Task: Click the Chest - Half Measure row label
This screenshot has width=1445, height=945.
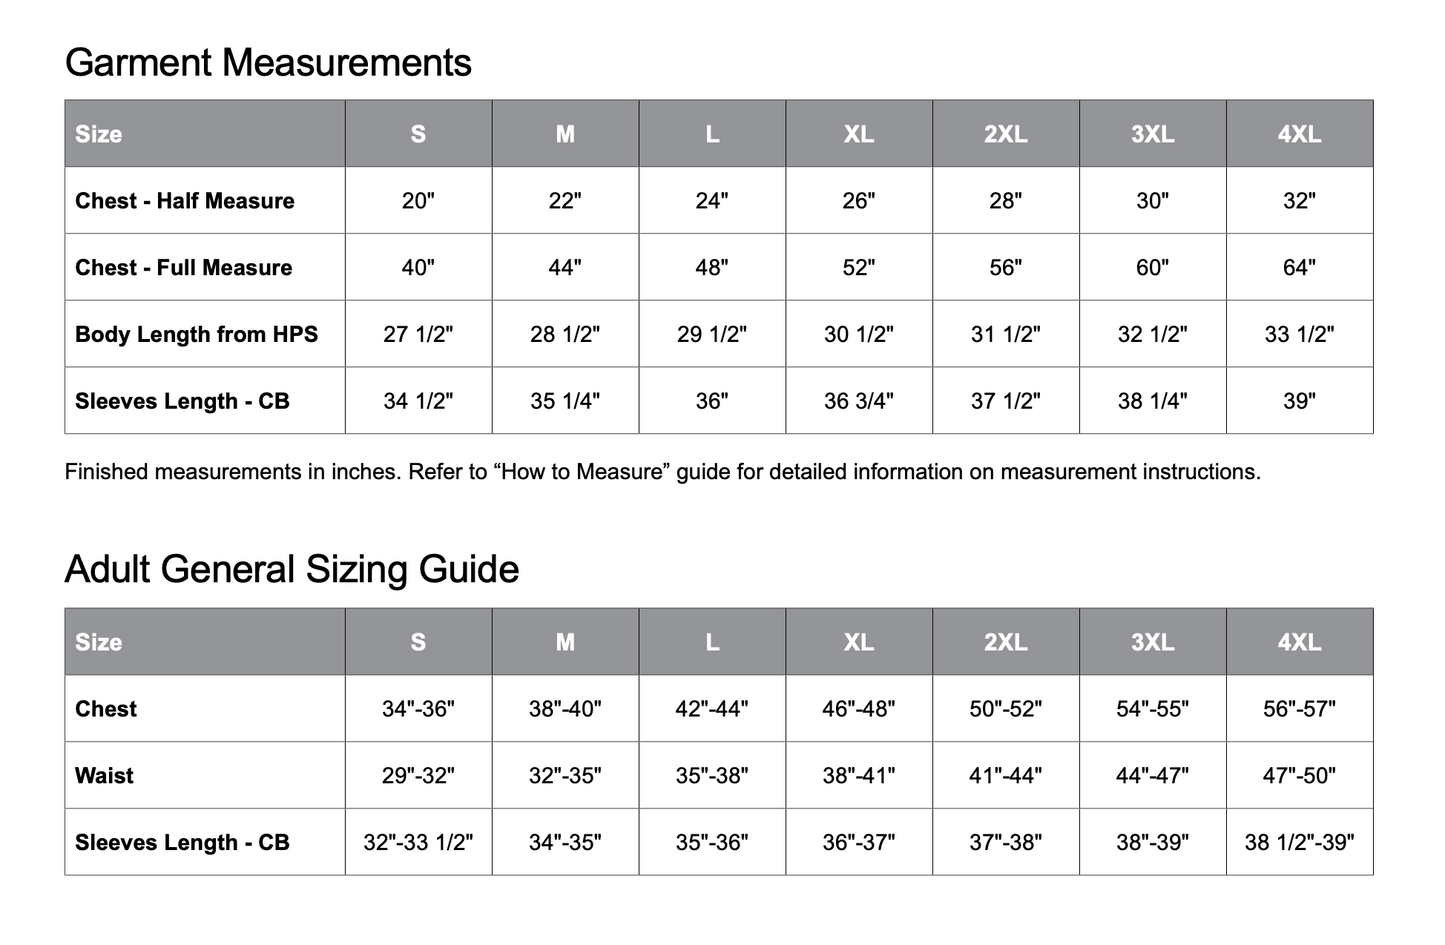Action: coord(185,201)
